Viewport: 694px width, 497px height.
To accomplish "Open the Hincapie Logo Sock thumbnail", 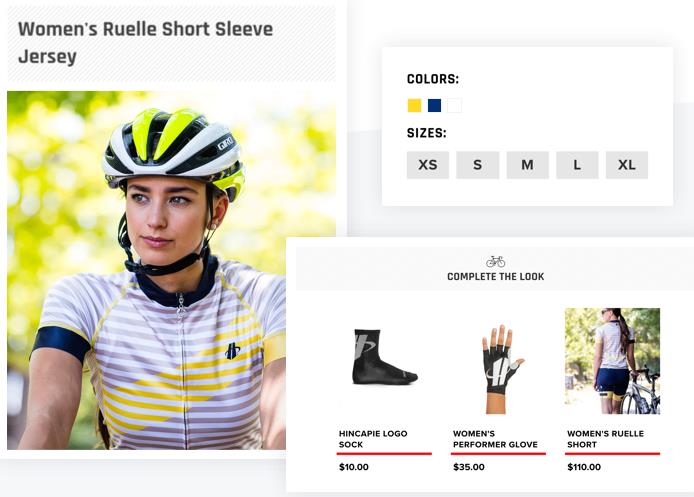I will pyautogui.click(x=383, y=357).
